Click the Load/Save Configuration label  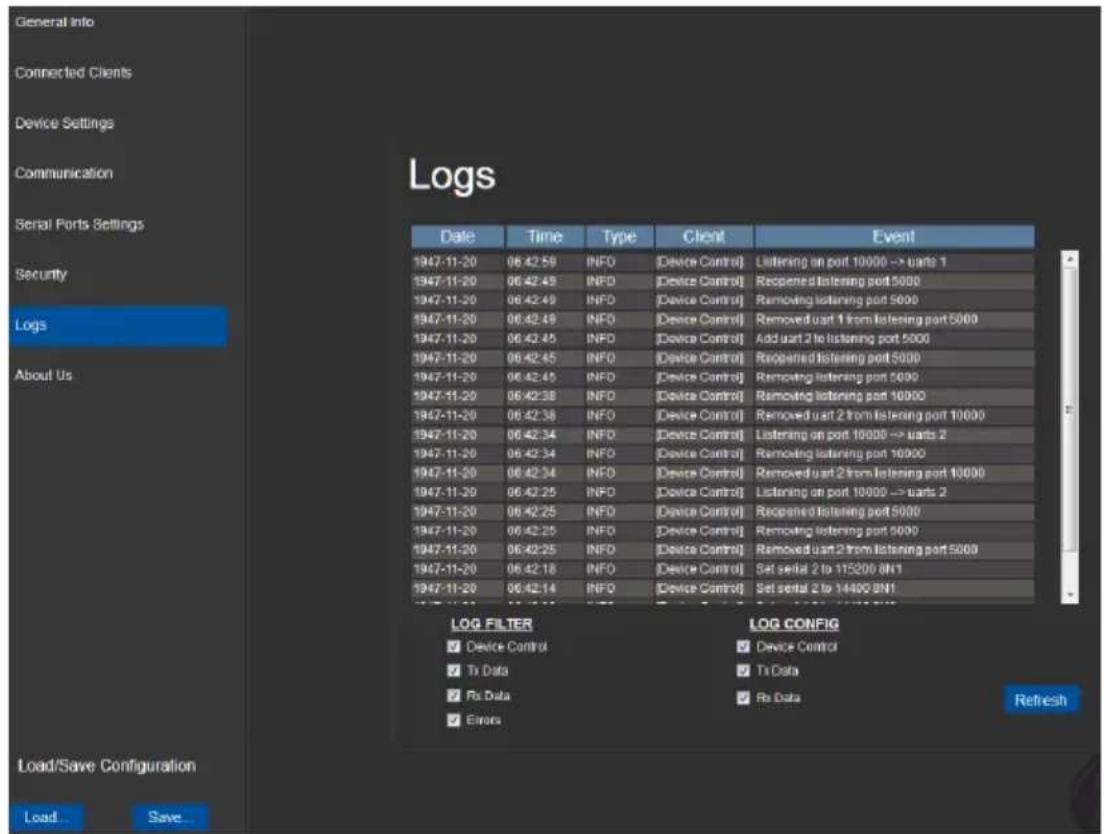coord(106,766)
